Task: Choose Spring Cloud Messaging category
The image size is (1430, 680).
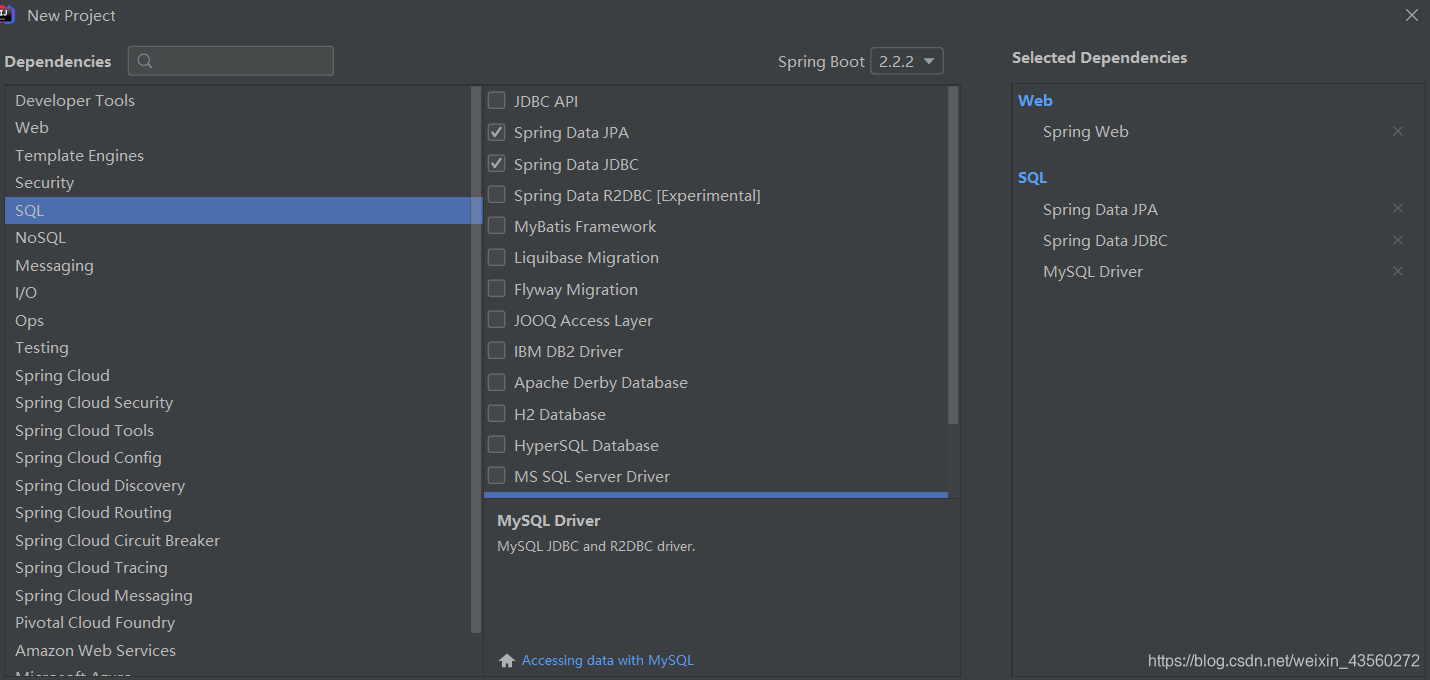Action: (x=238, y=595)
